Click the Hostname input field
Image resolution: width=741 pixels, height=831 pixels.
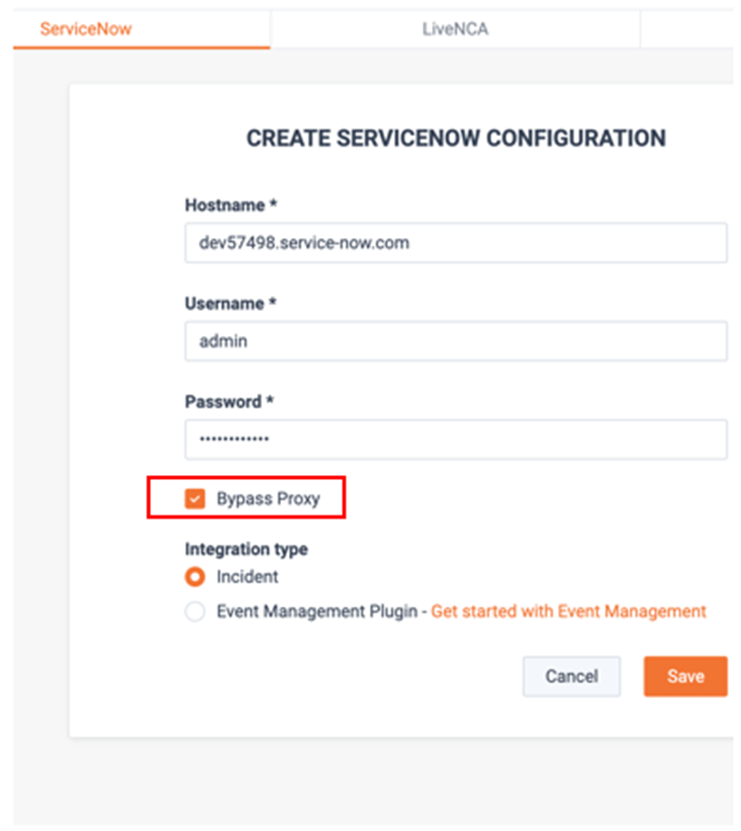point(455,243)
